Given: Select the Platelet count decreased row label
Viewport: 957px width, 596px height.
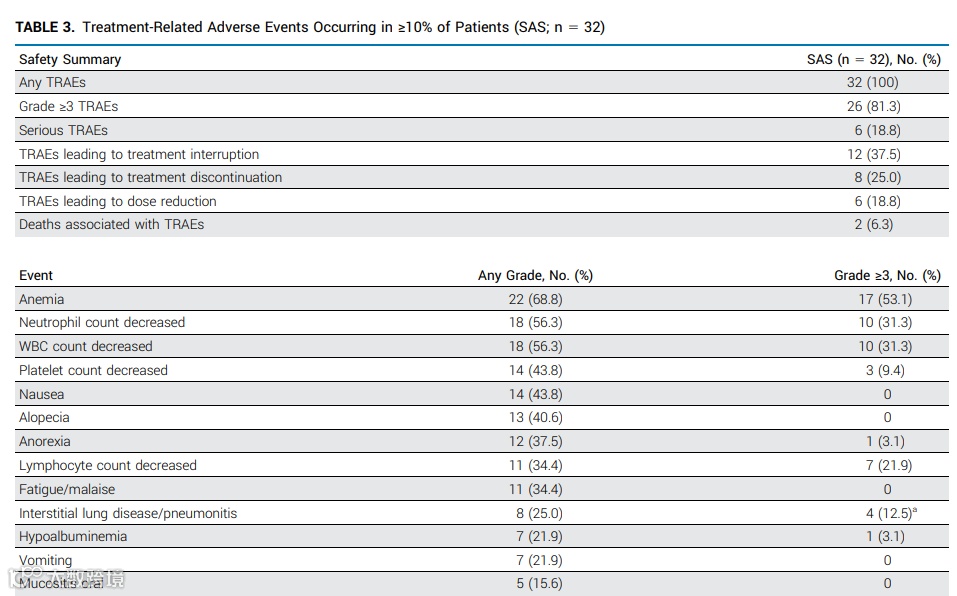Looking at the screenshot, I should click(93, 370).
